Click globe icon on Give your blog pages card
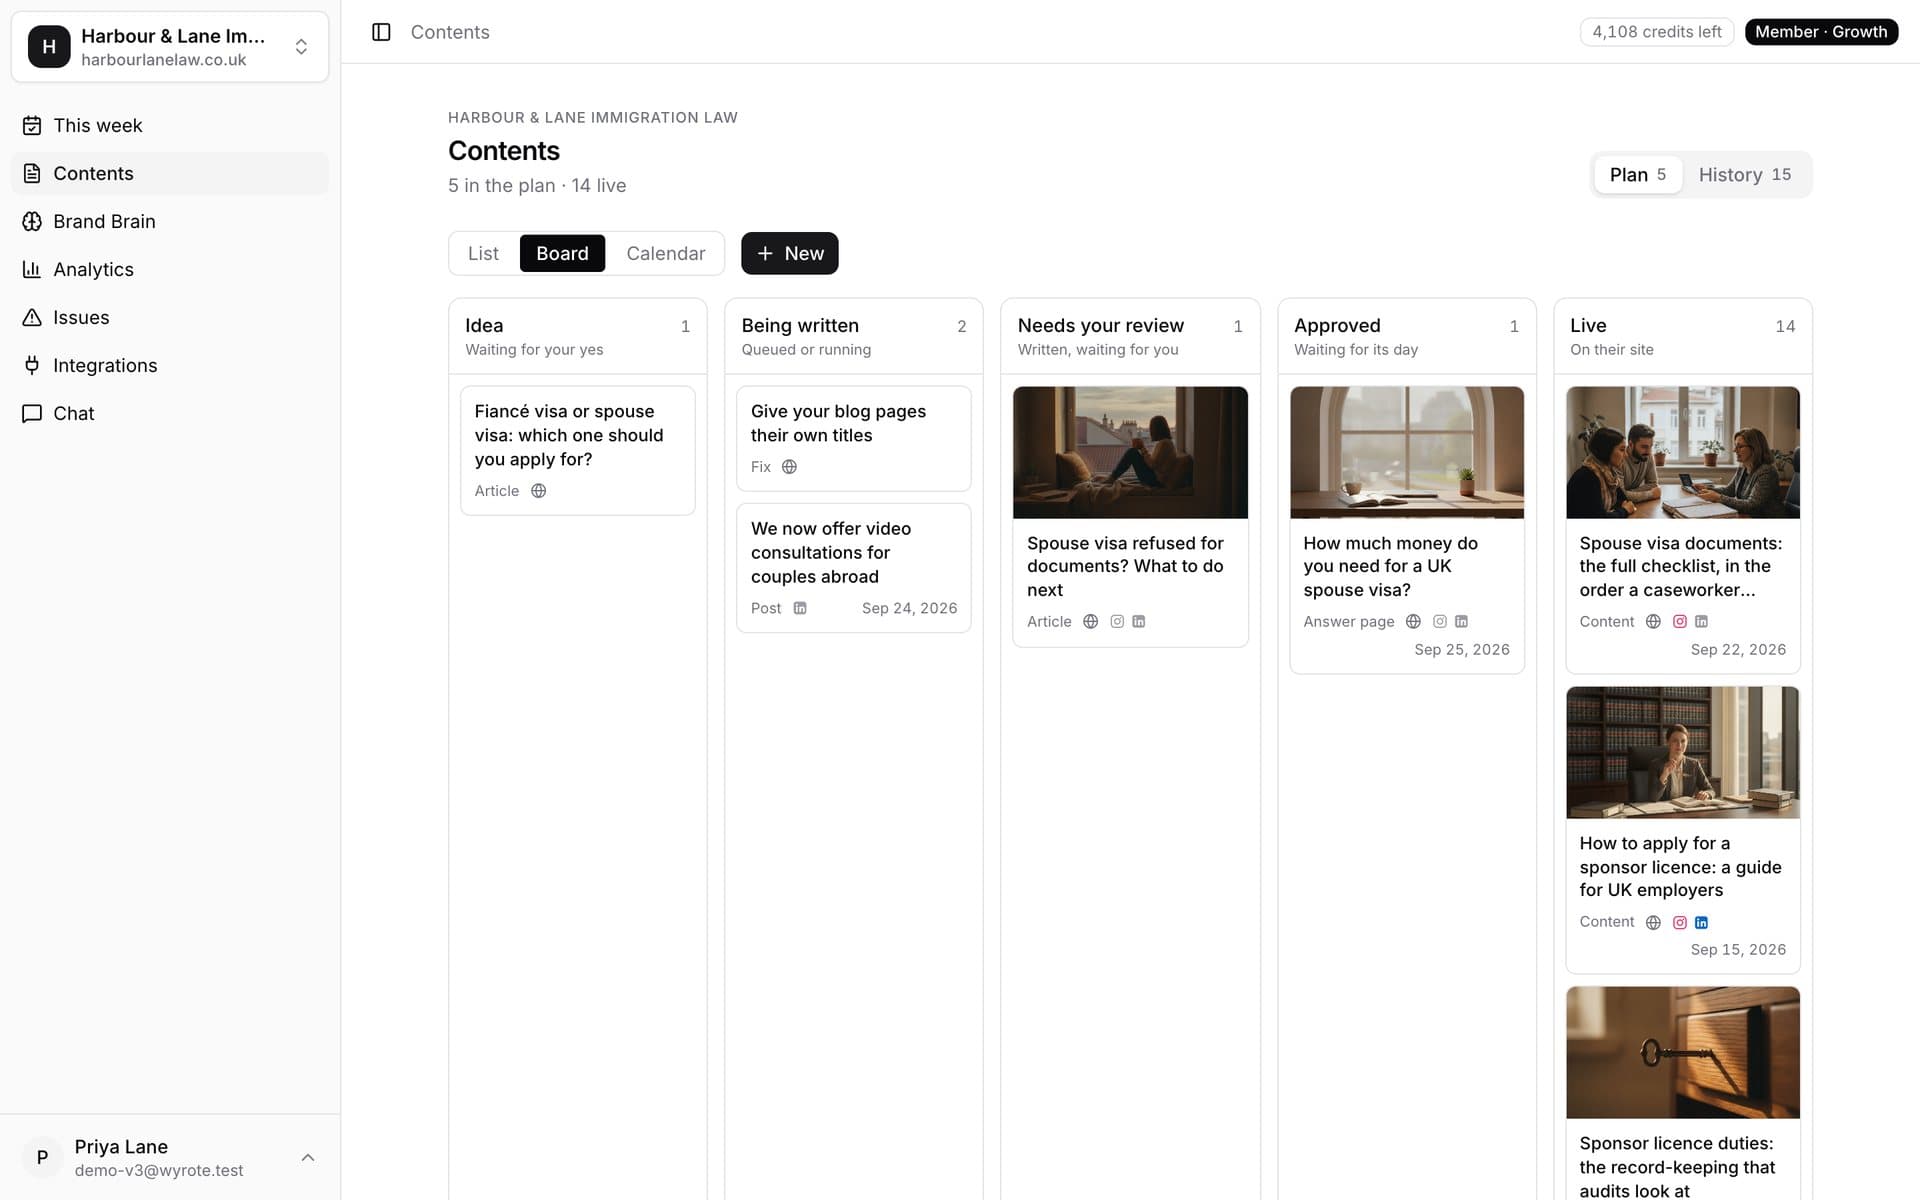Viewport: 1920px width, 1200px height. (789, 467)
